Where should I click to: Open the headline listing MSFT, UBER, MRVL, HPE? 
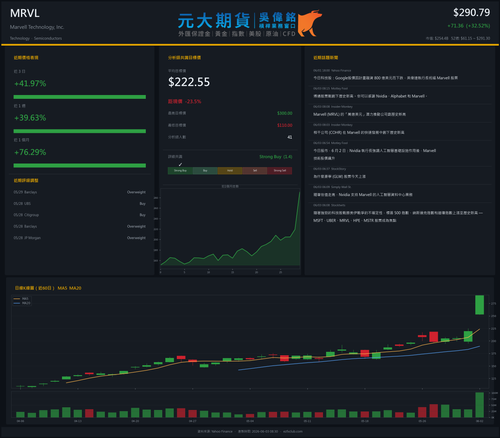[398, 216]
